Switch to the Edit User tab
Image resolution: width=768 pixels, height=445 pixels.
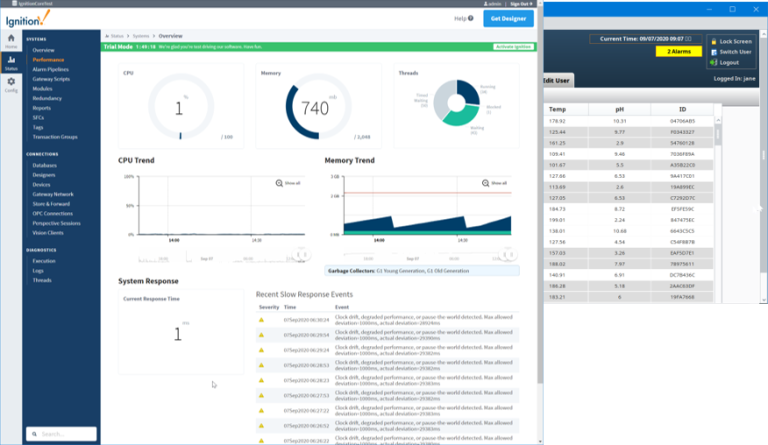pos(556,79)
